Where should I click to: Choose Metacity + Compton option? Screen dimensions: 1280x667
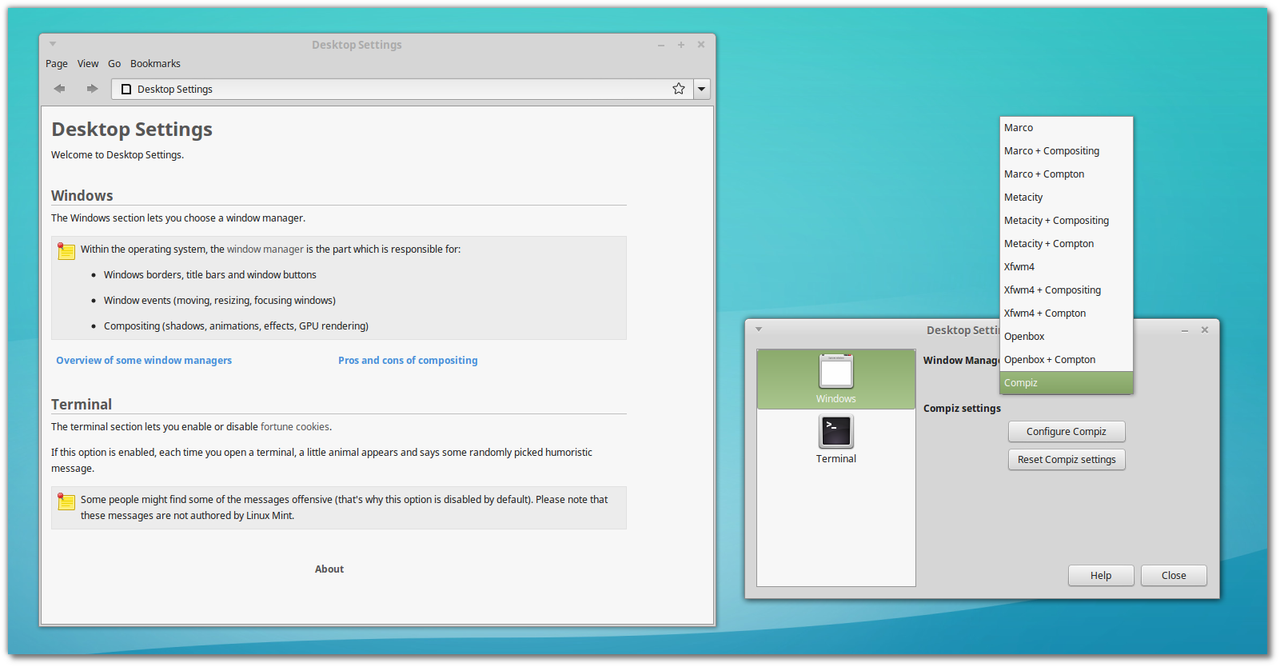(1066, 244)
